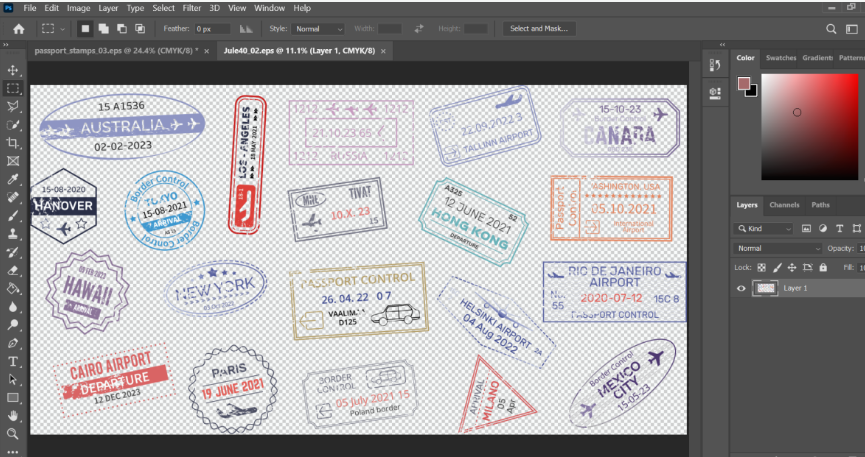Toggle Lock position icon
This screenshot has height=457, width=865.
[792, 268]
